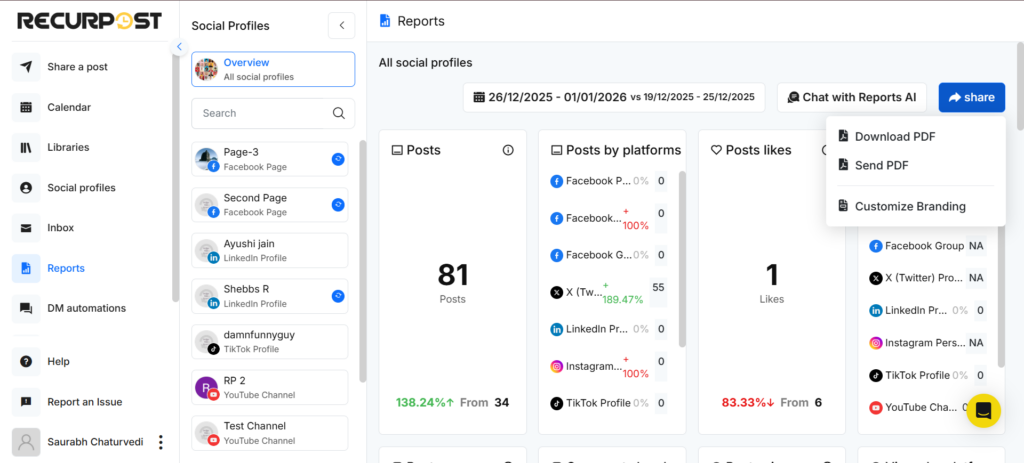Click the Chat with Reports AI button
The image size is (1024, 463).
852,97
